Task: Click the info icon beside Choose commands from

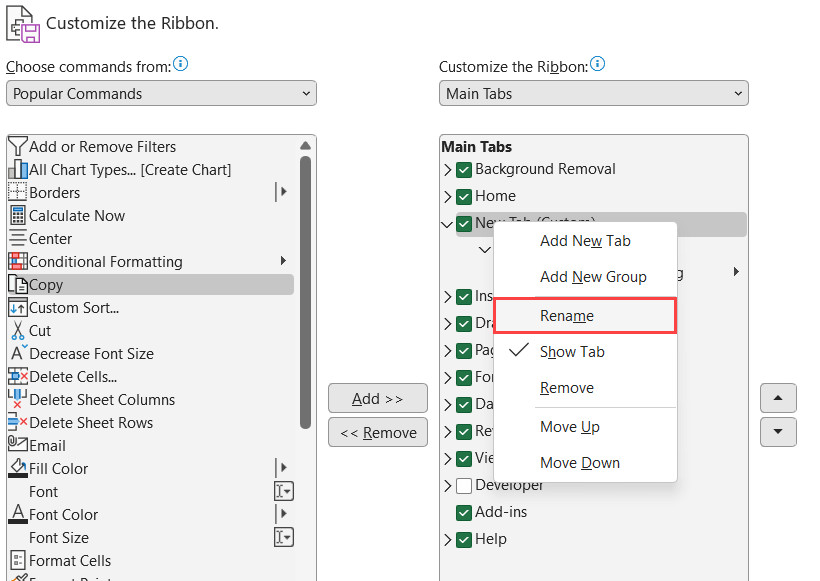Action: (180, 64)
